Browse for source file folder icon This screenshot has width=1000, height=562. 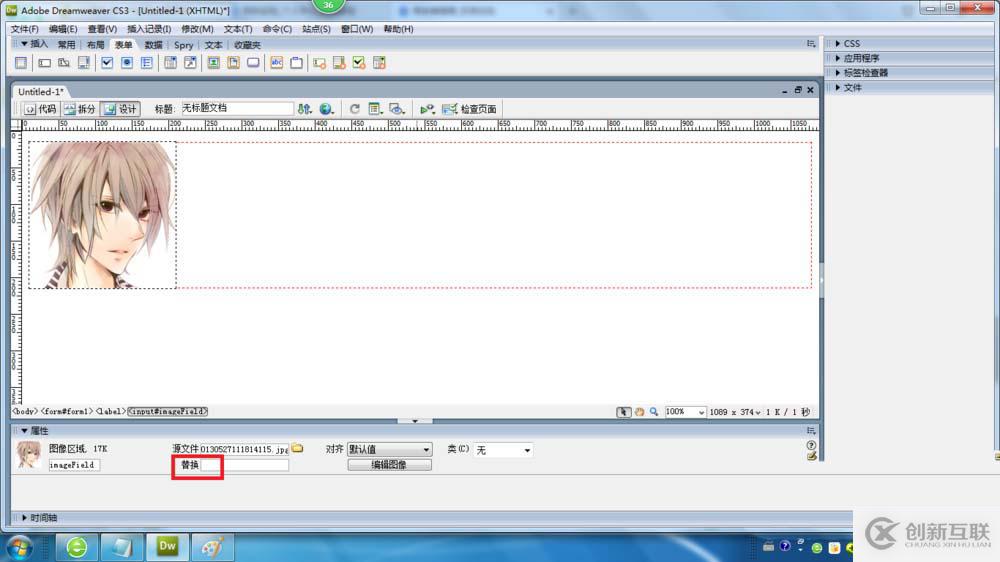click(297, 448)
